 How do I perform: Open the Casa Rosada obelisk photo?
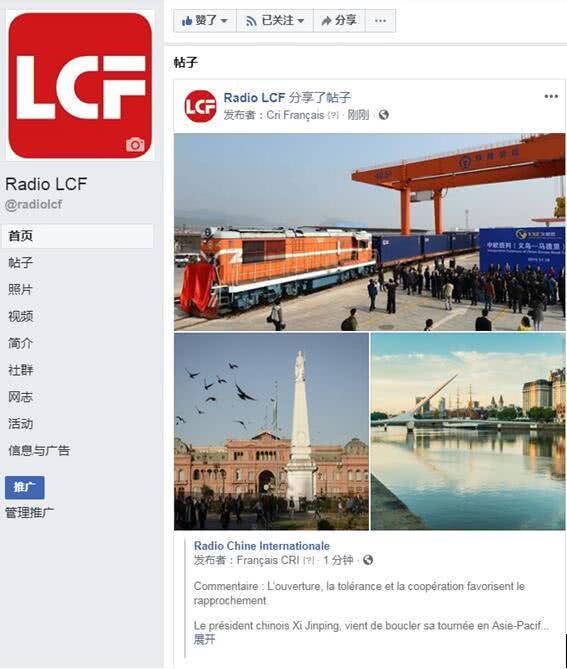pyautogui.click(x=271, y=431)
